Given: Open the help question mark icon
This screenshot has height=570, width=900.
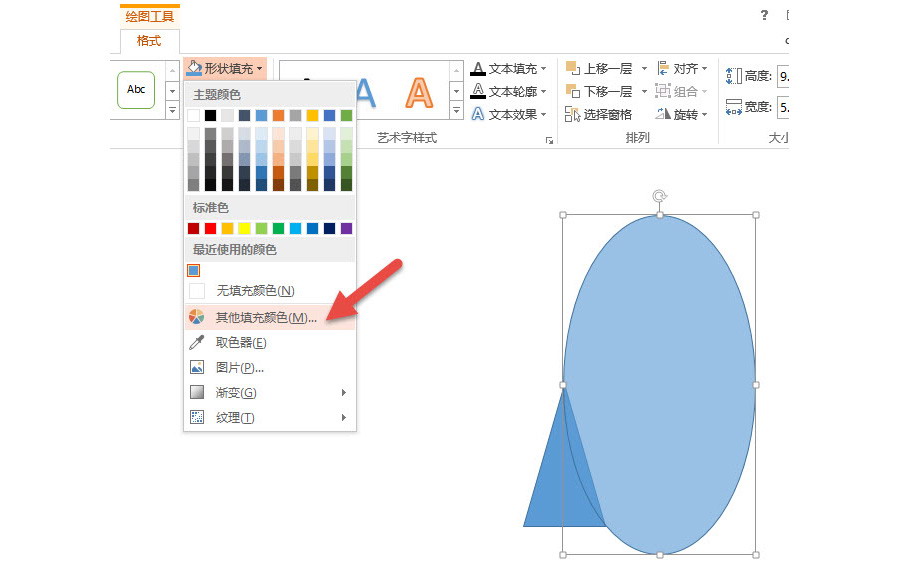Looking at the screenshot, I should tap(764, 15).
